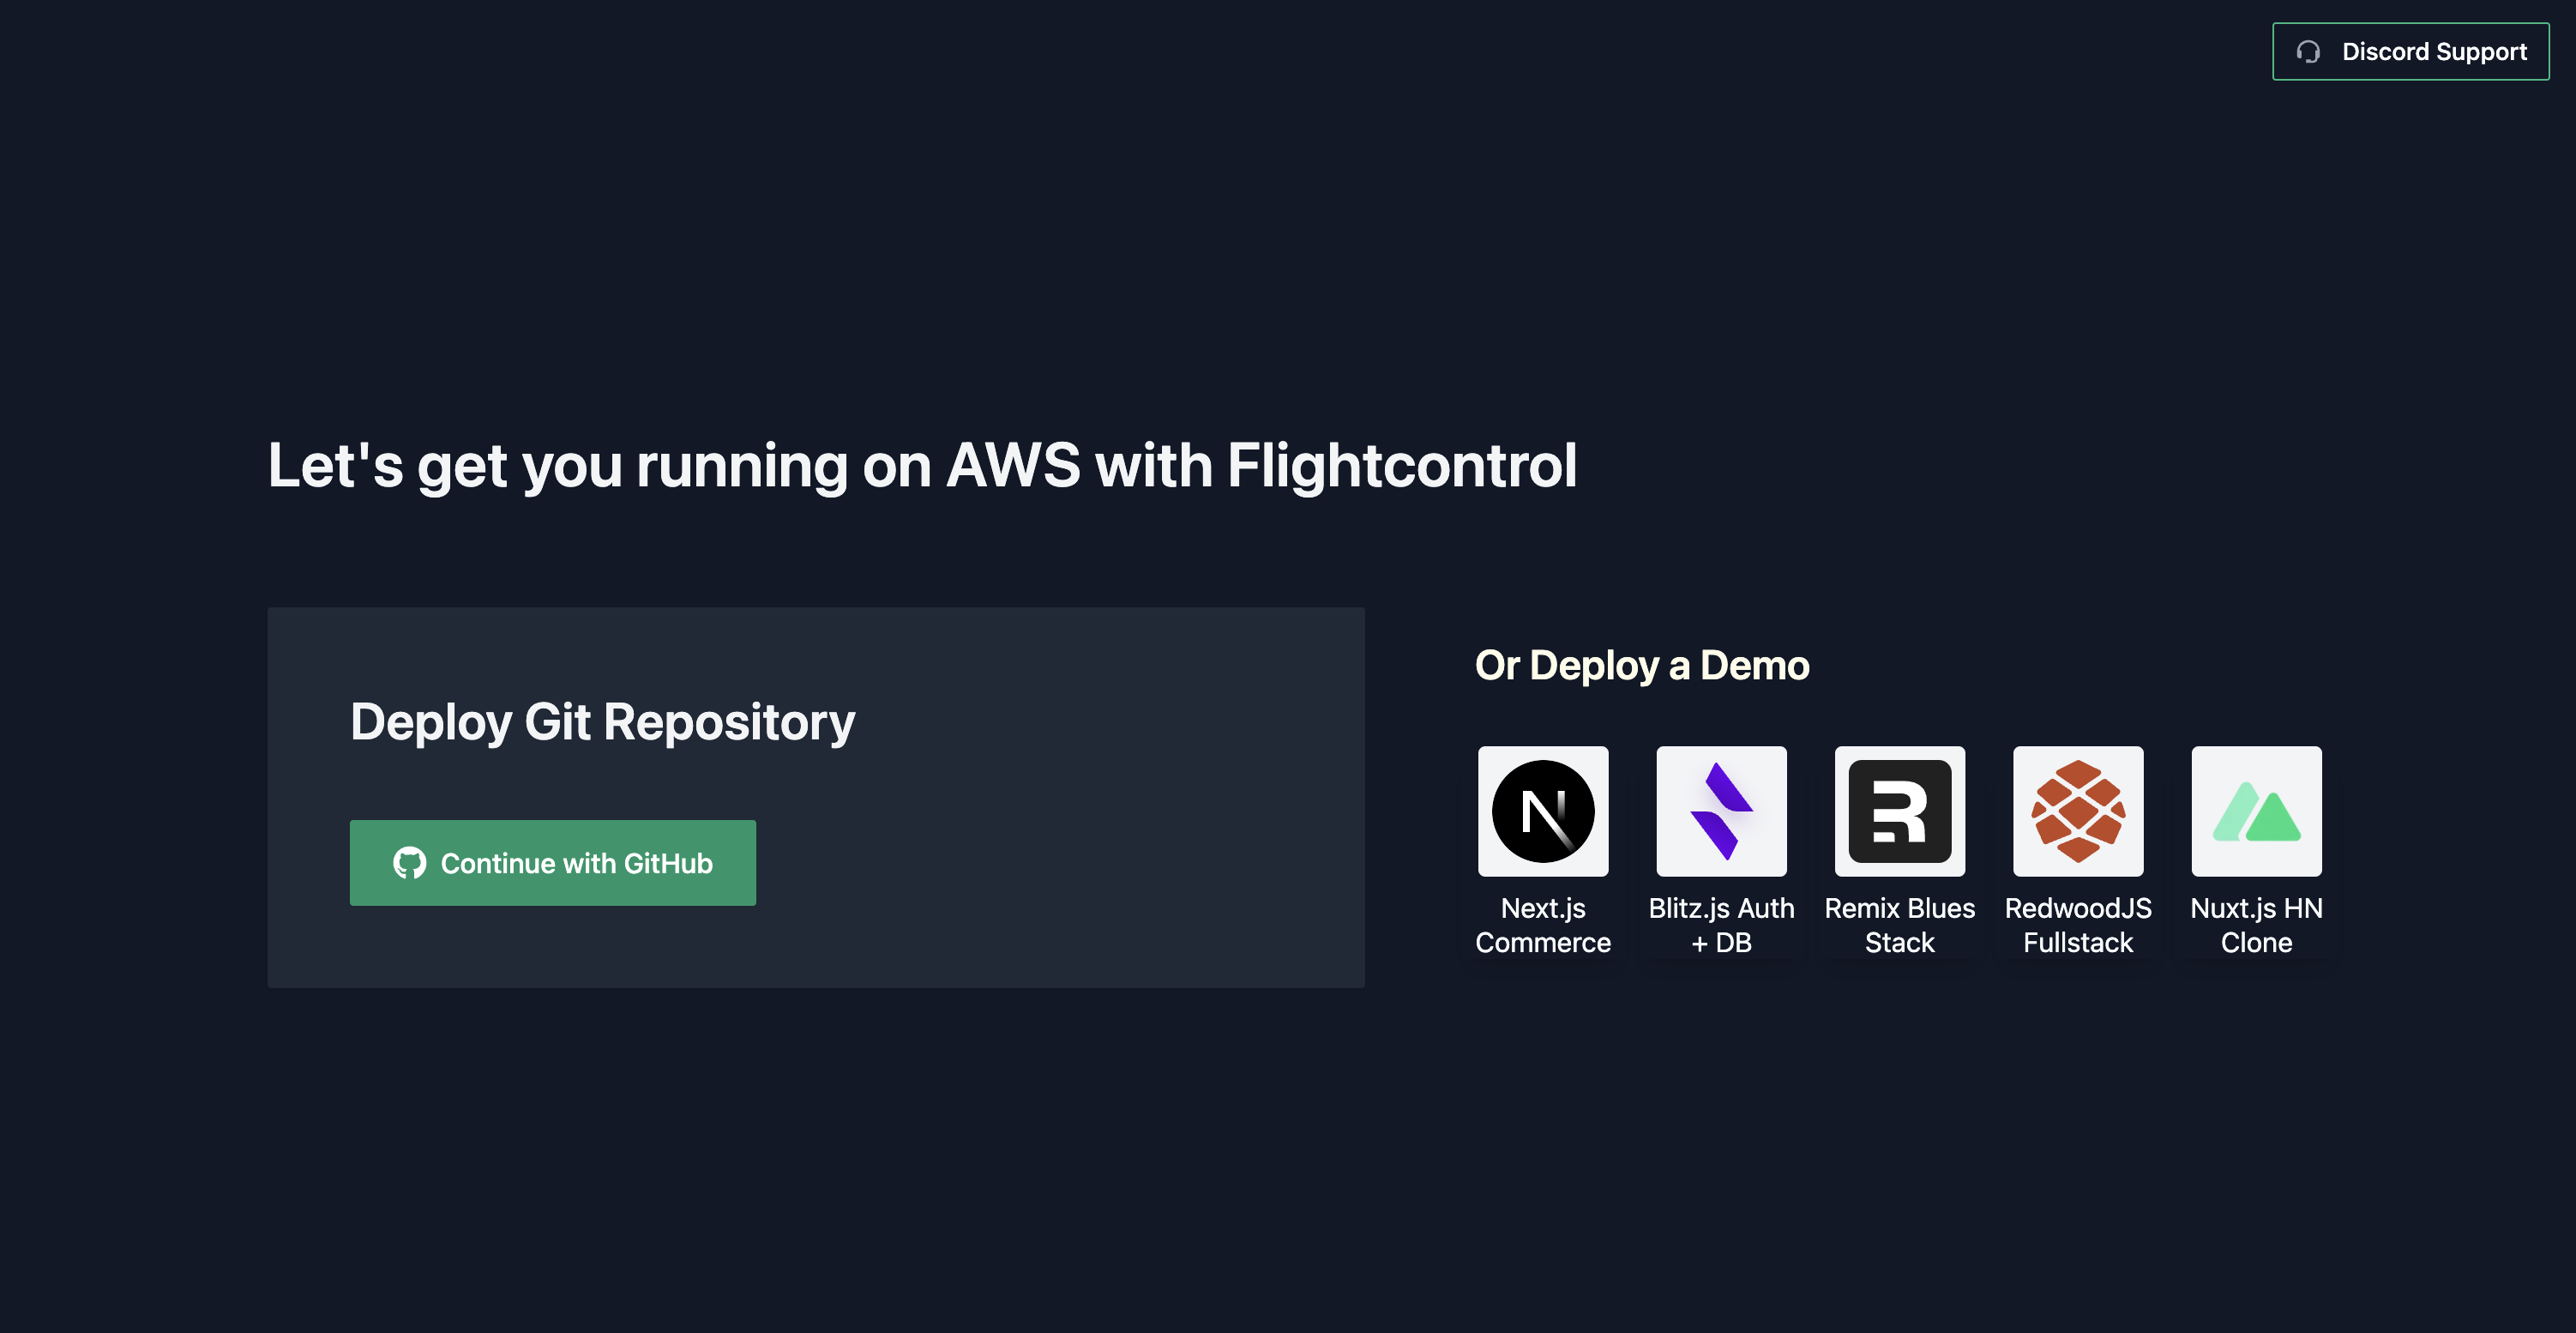Pick the Nuxt.js HN Clone label
The height and width of the screenshot is (1333, 2576).
tap(2256, 925)
